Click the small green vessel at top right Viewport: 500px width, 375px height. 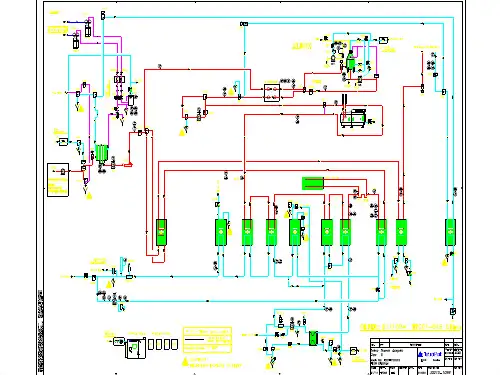tap(350, 61)
